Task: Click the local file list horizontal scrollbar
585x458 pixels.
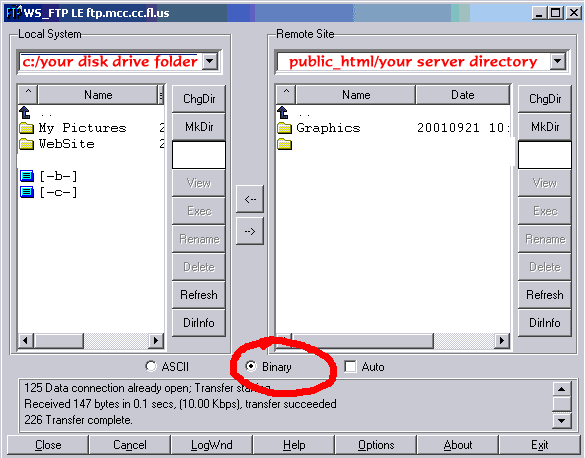Action: tap(91, 341)
